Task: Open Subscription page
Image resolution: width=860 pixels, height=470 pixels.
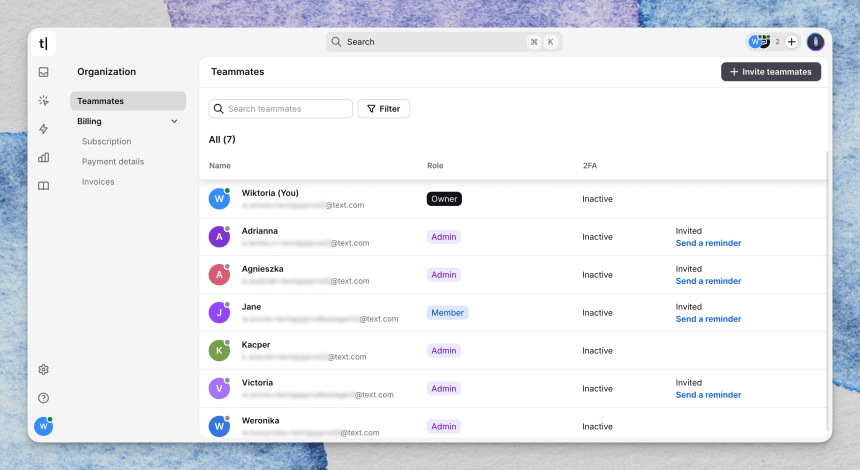Action: pyautogui.click(x=106, y=141)
